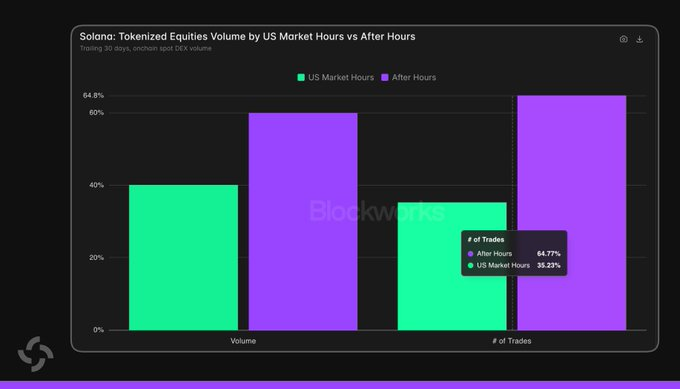Click the download chart icon
This screenshot has height=389, width=680.
(639, 39)
